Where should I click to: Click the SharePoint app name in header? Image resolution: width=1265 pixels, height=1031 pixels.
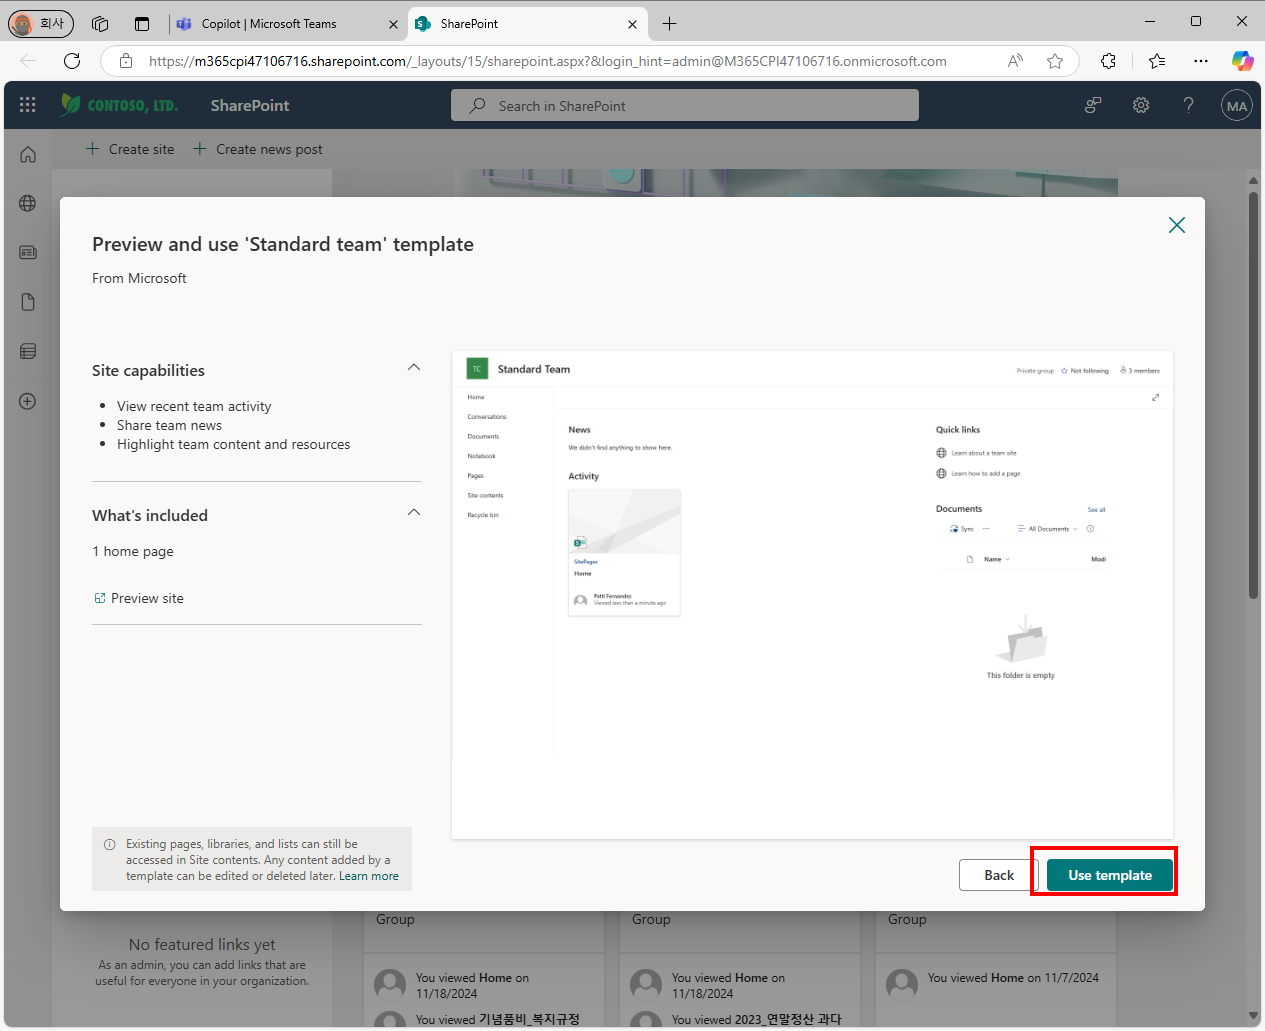250,105
